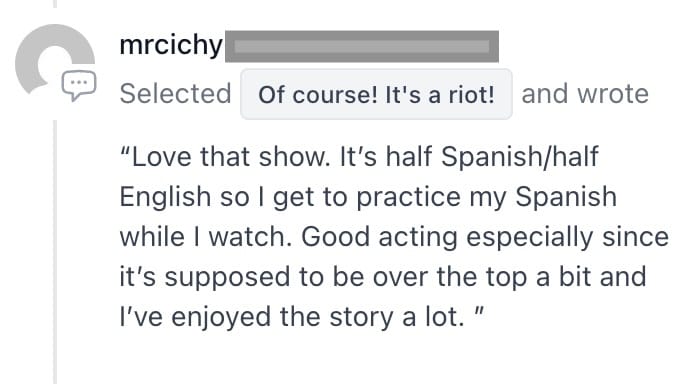Click the line starting "while I watch"
This screenshot has height=392, width=694.
click(x=394, y=237)
